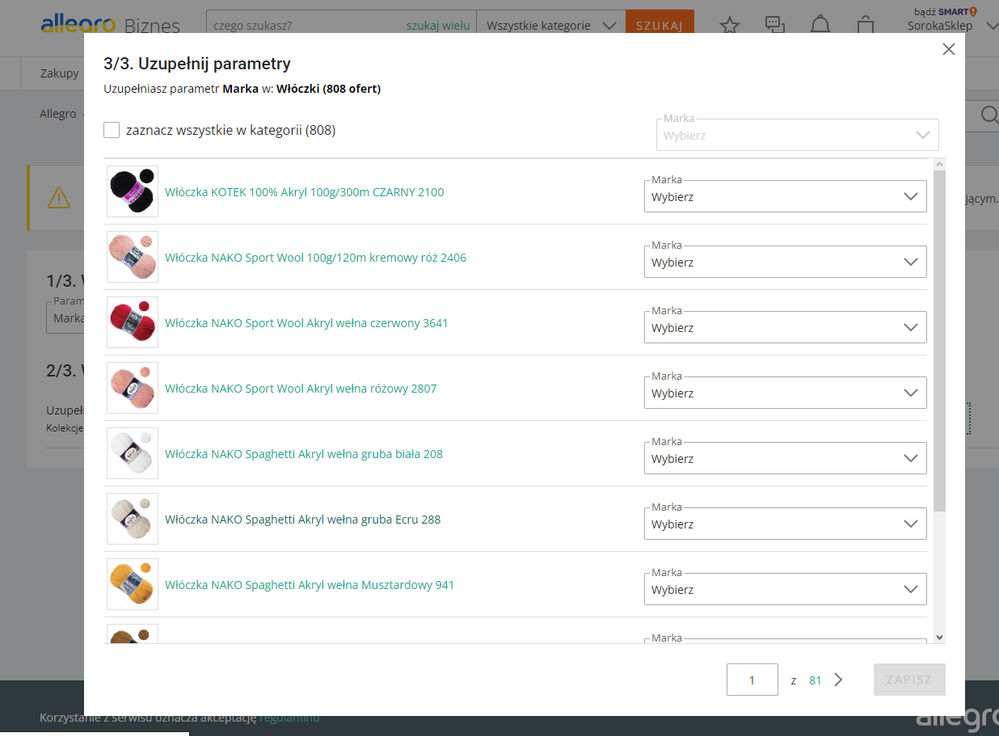
Task: Open offer NAKO Sport Wool różowy 2807
Action: (301, 389)
